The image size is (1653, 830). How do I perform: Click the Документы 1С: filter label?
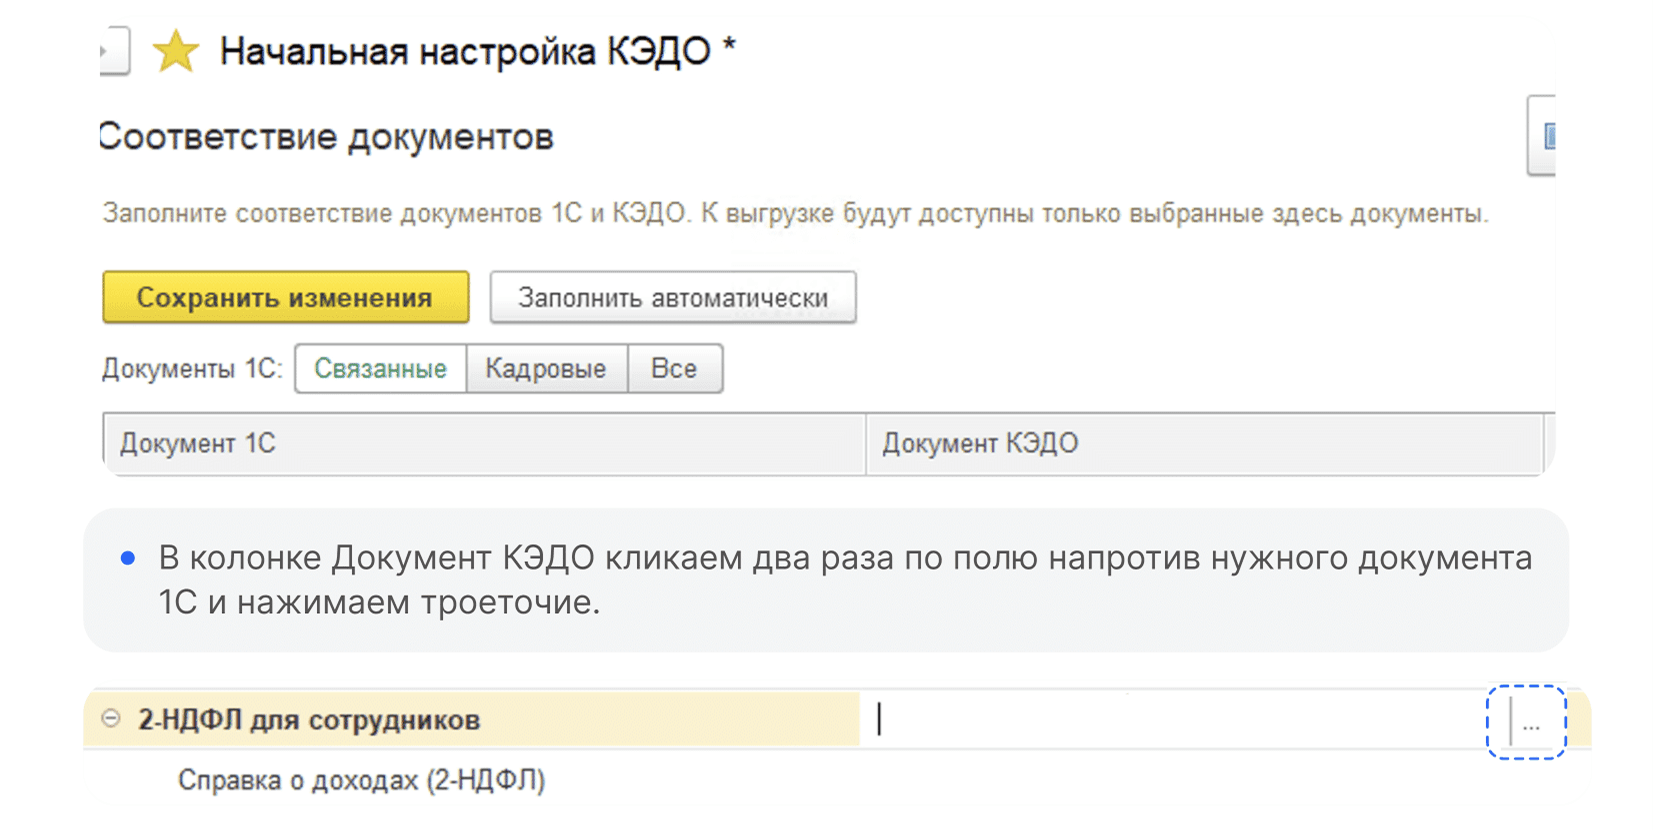(192, 368)
